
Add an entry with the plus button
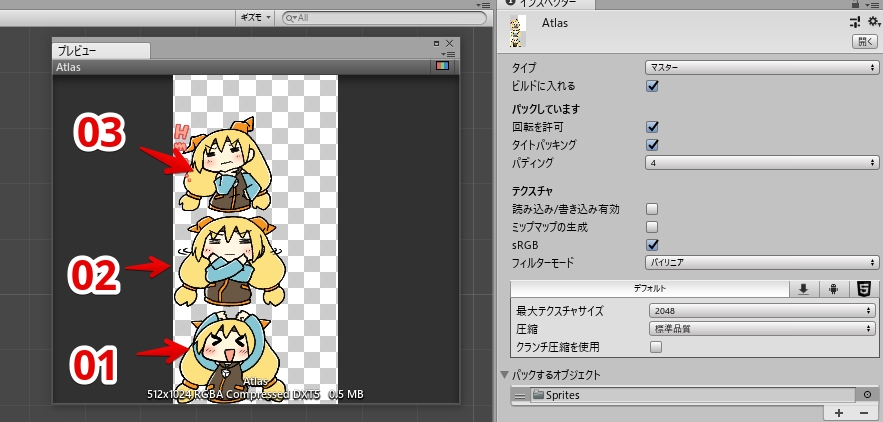click(839, 413)
